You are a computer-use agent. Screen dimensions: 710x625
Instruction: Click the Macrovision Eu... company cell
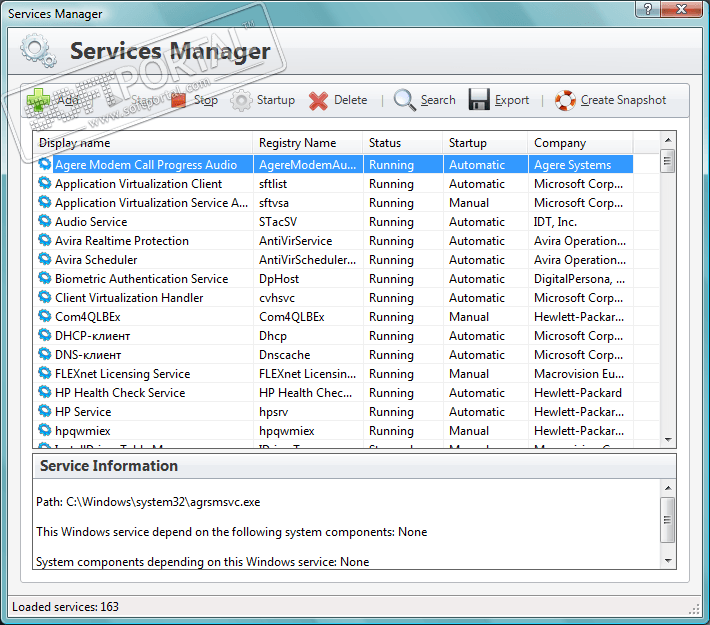tap(579, 374)
